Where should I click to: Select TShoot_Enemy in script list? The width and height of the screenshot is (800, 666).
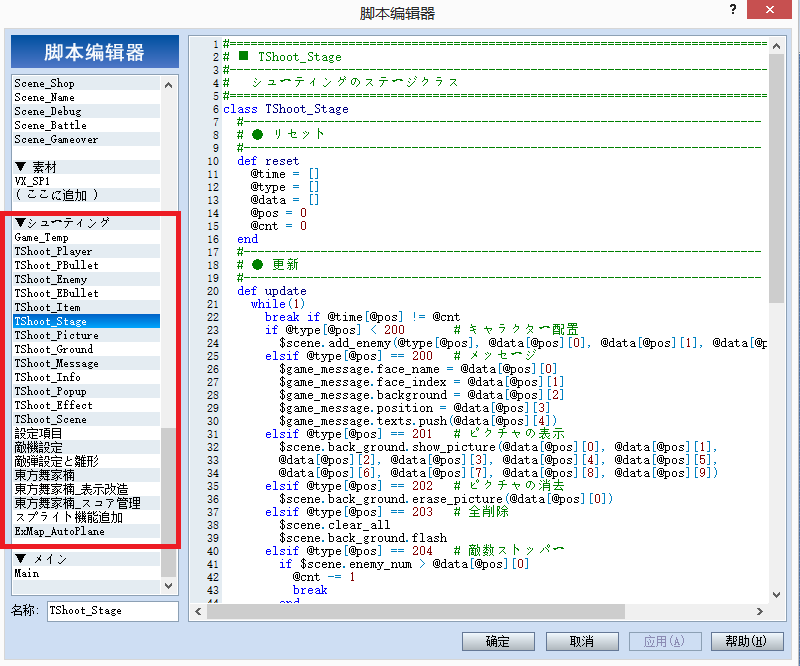[x=86, y=279]
